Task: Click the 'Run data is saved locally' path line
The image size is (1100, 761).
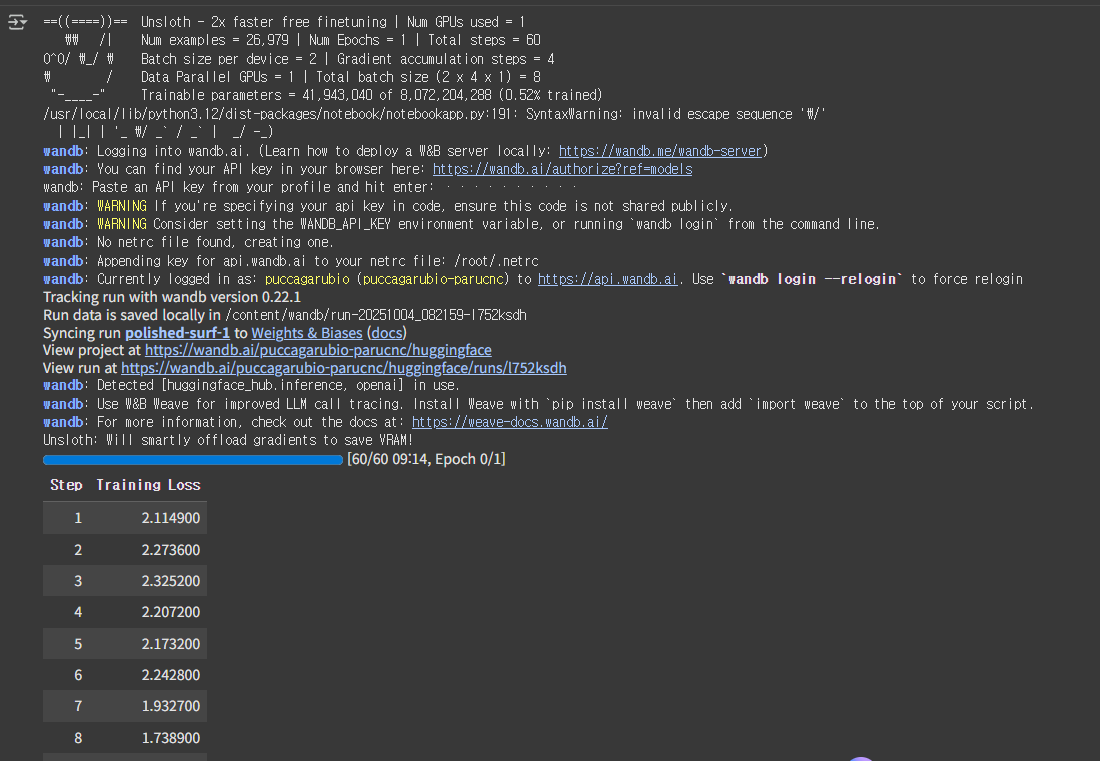Action: pyautogui.click(x=285, y=315)
